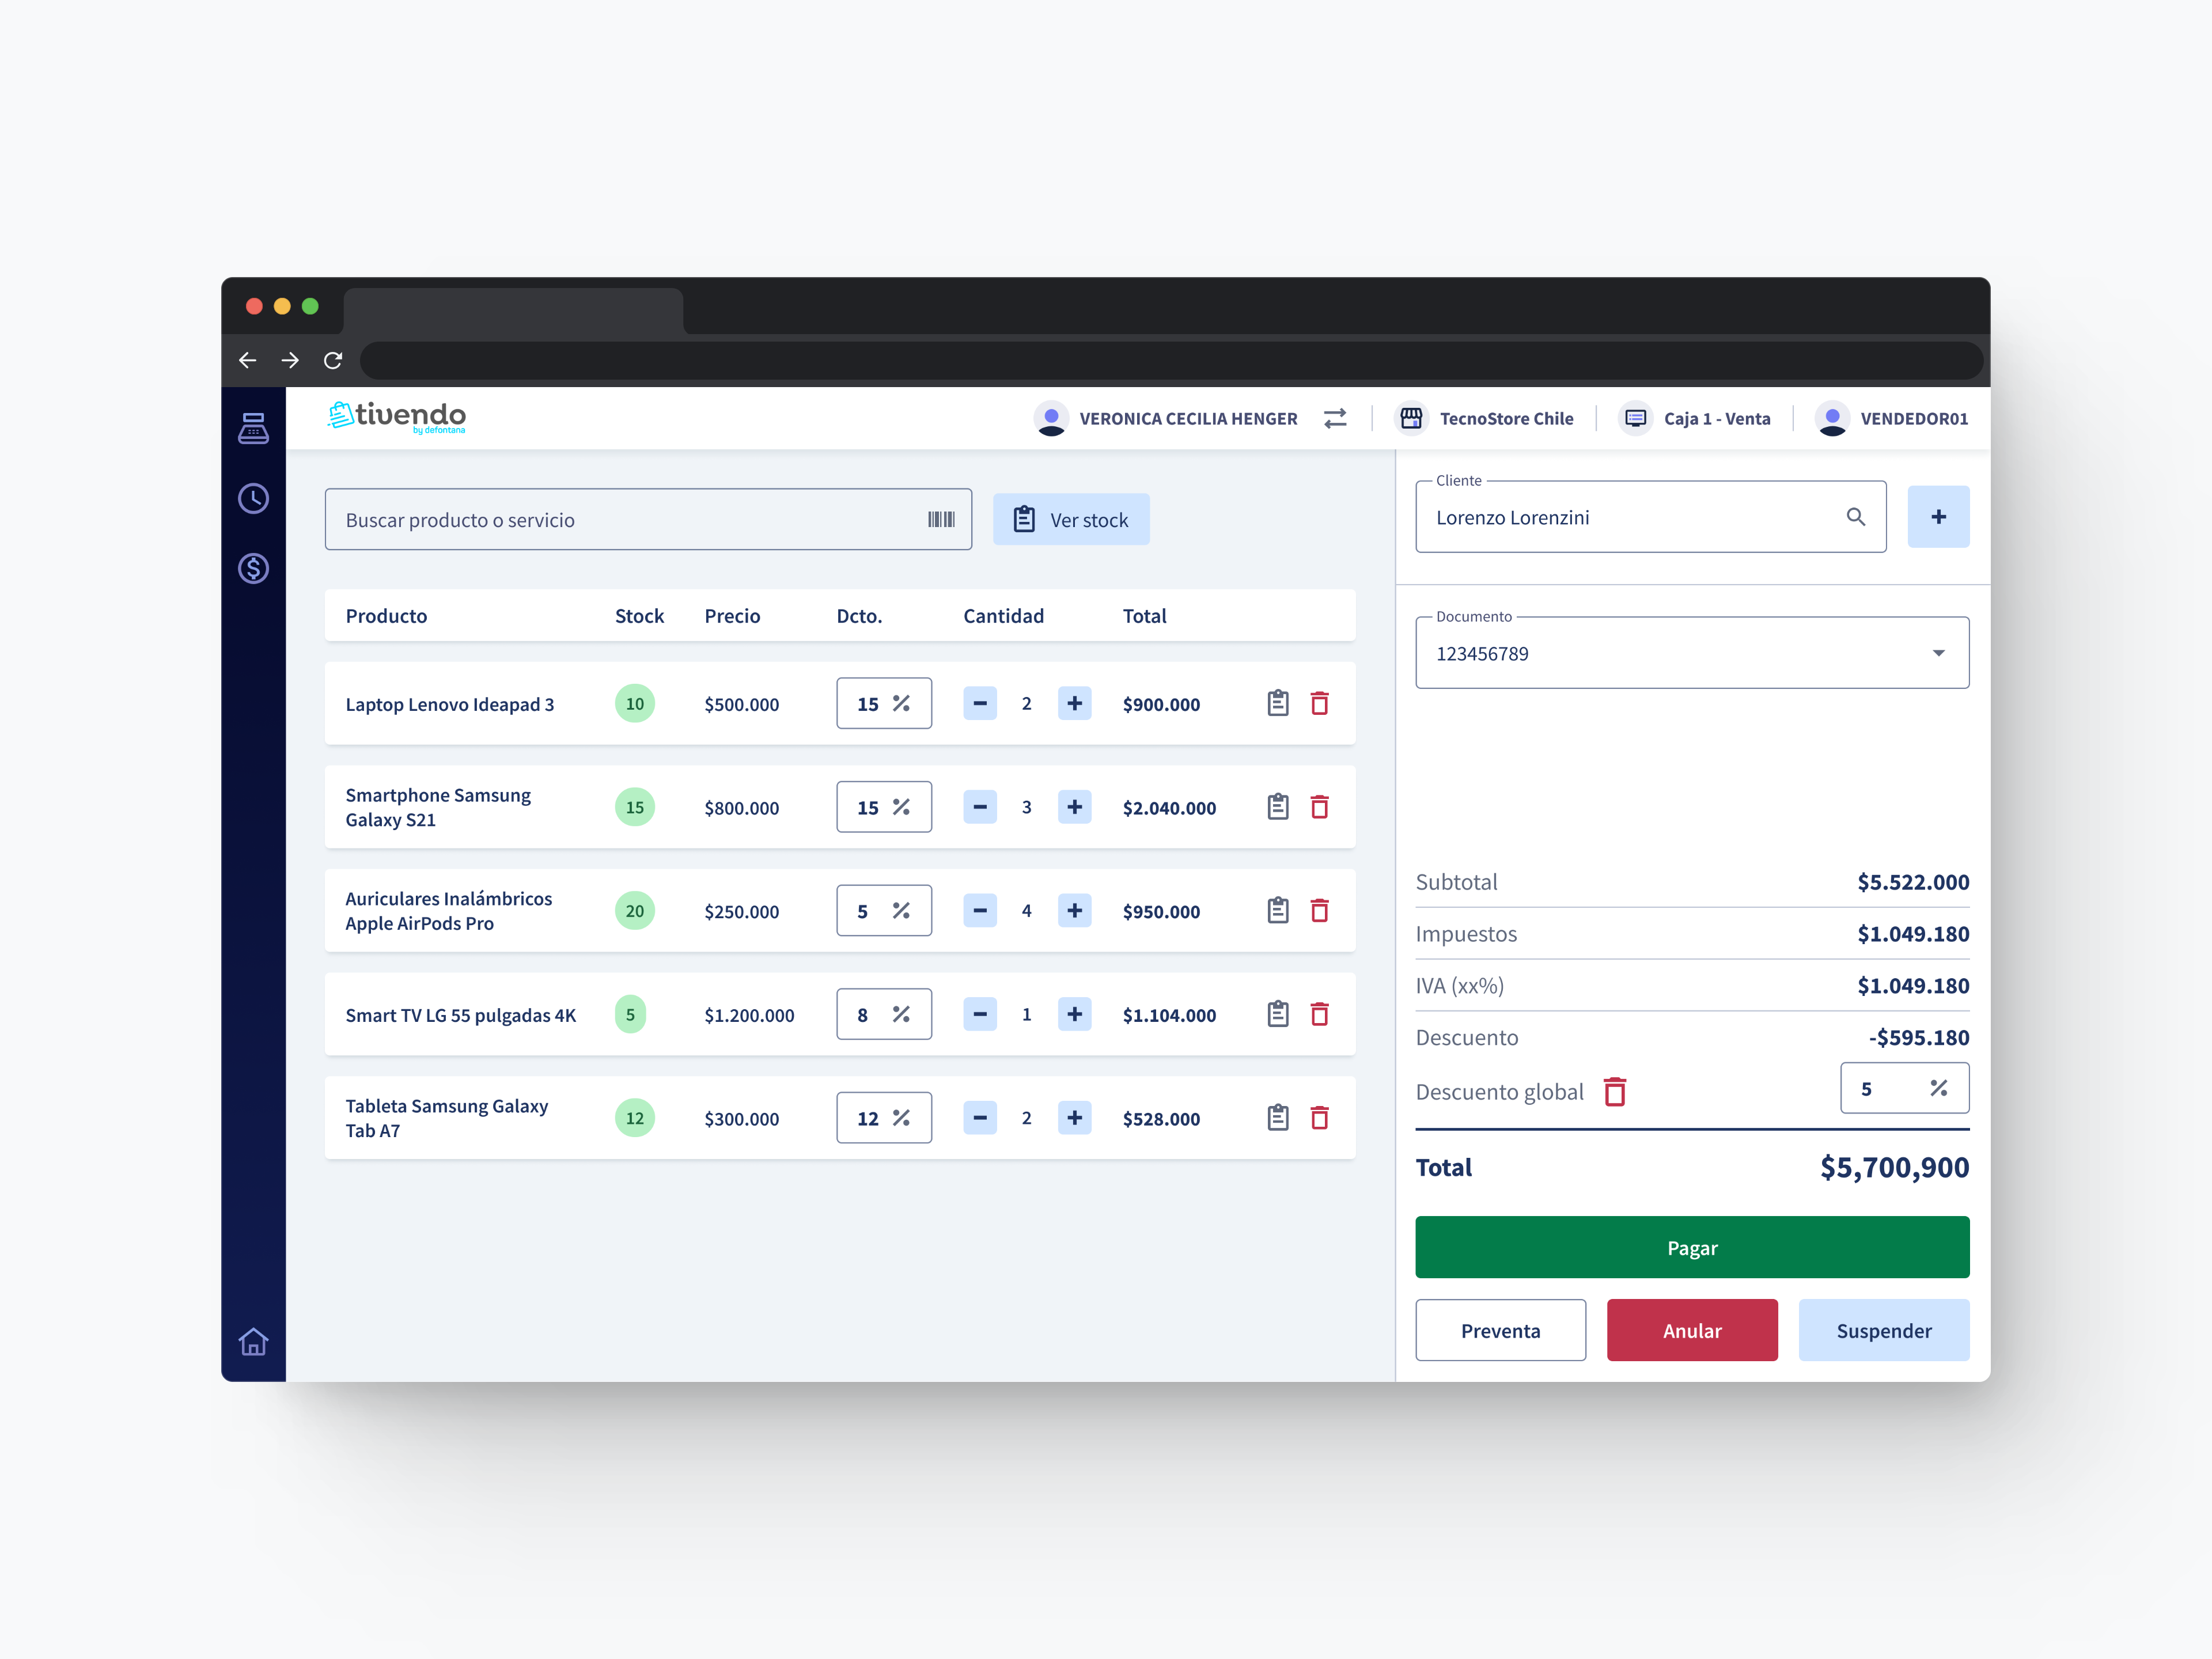Click the VERONICA CECILIA HENGER avatar

pyautogui.click(x=1051, y=418)
